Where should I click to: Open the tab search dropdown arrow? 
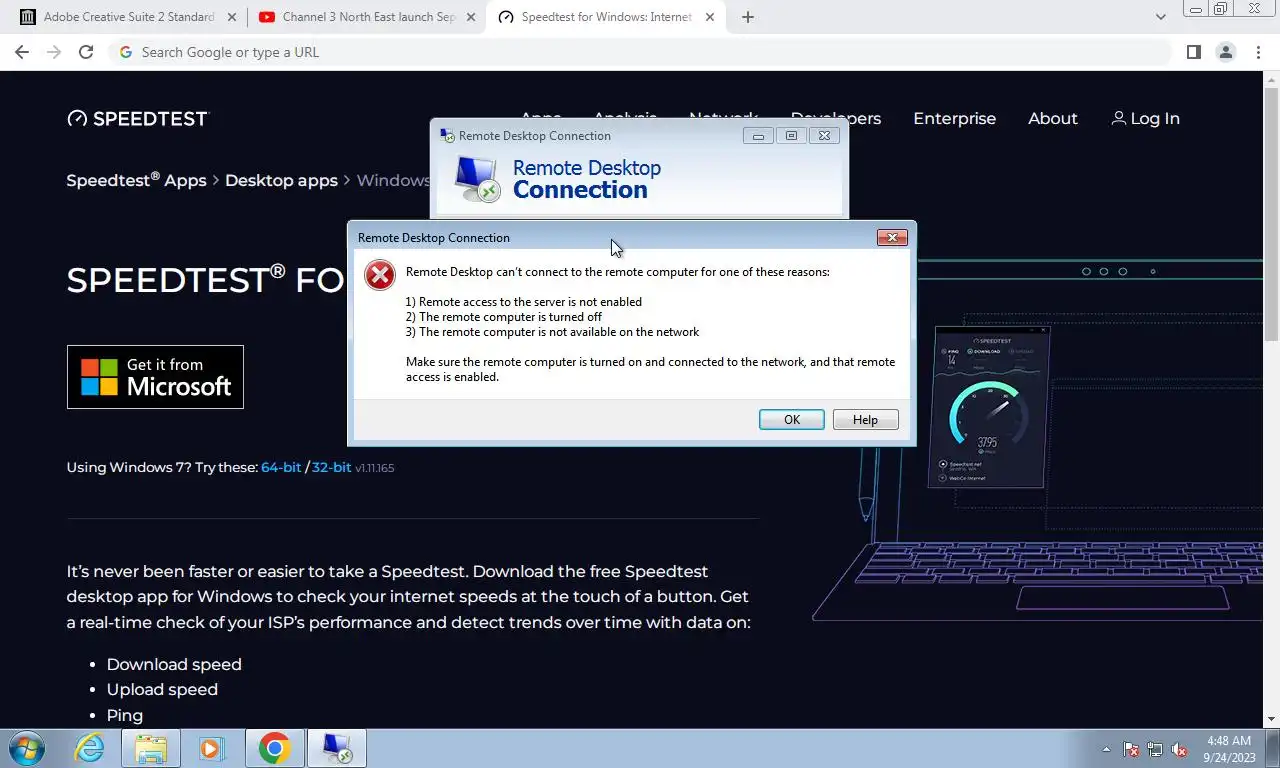(1161, 17)
